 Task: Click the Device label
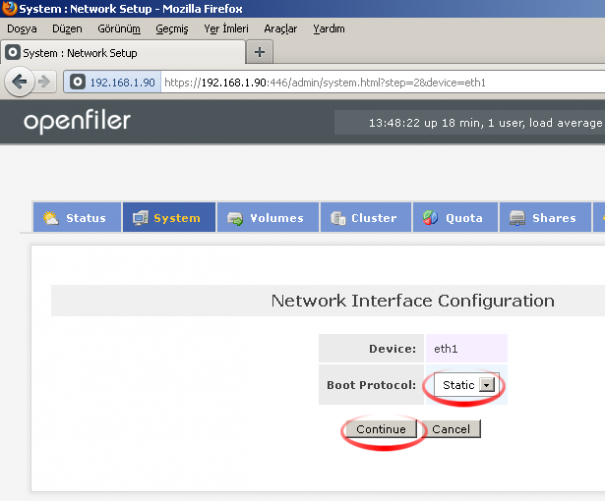[392, 349]
